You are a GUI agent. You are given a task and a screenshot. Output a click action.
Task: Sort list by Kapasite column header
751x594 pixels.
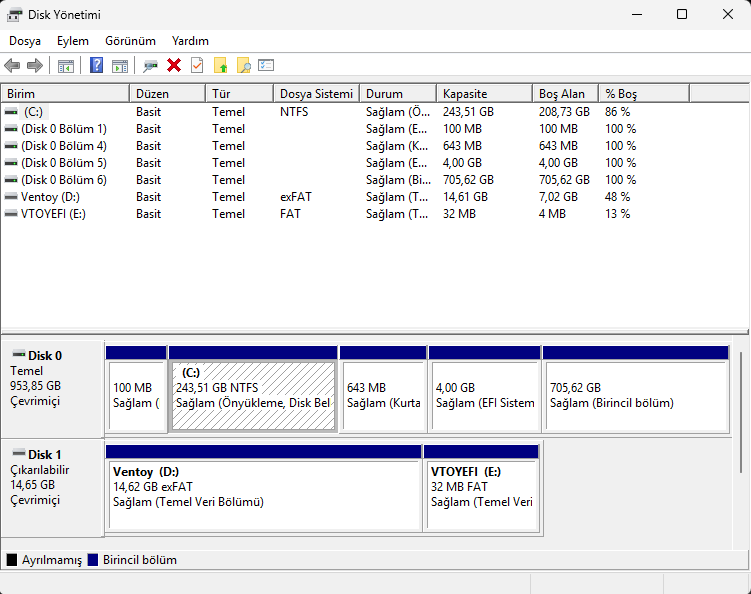[x=485, y=93]
